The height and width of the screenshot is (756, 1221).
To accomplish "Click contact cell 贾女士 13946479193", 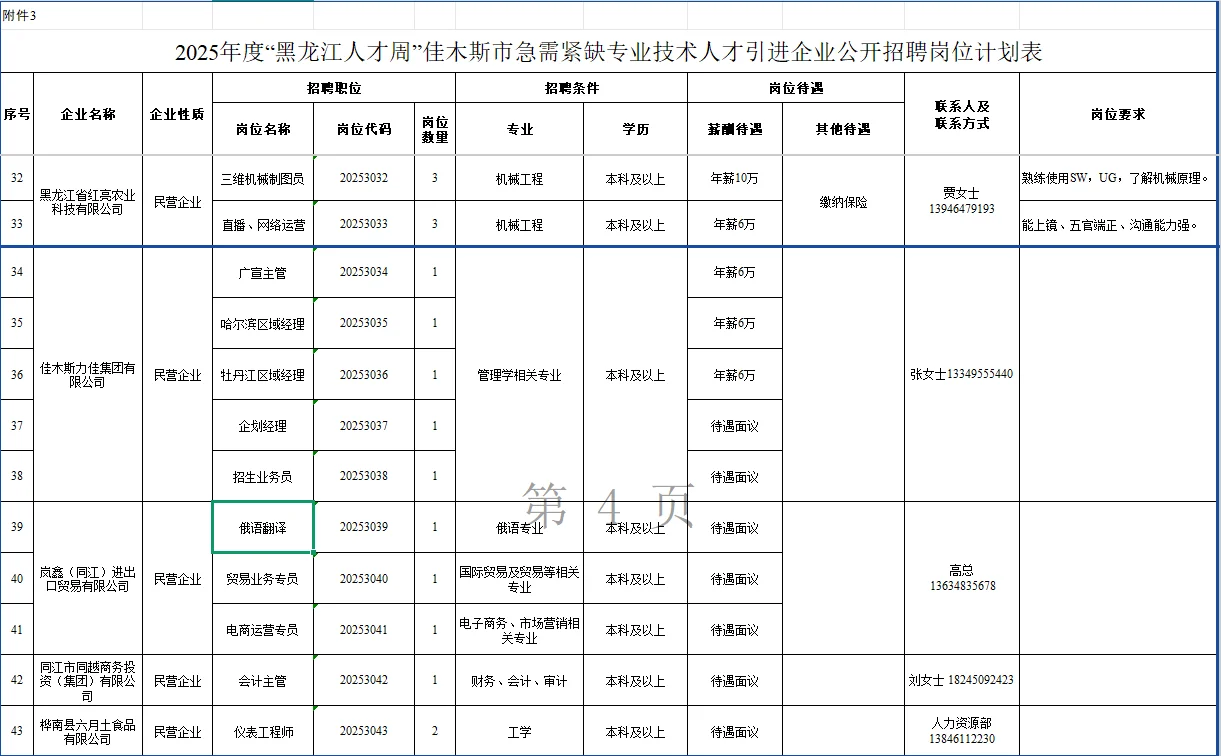I will click(962, 201).
